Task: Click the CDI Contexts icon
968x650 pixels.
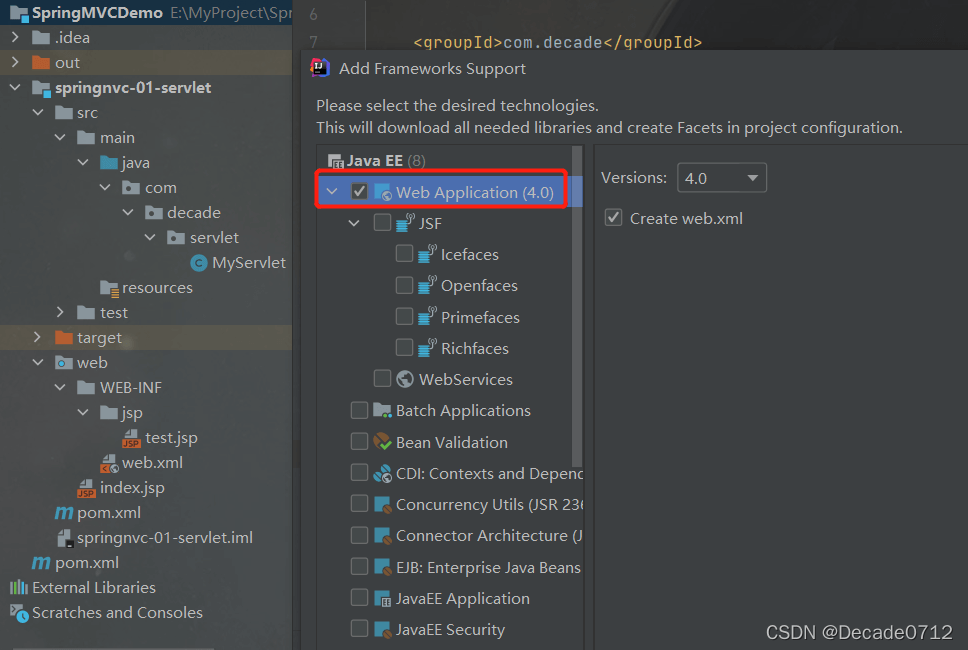Action: (x=383, y=473)
